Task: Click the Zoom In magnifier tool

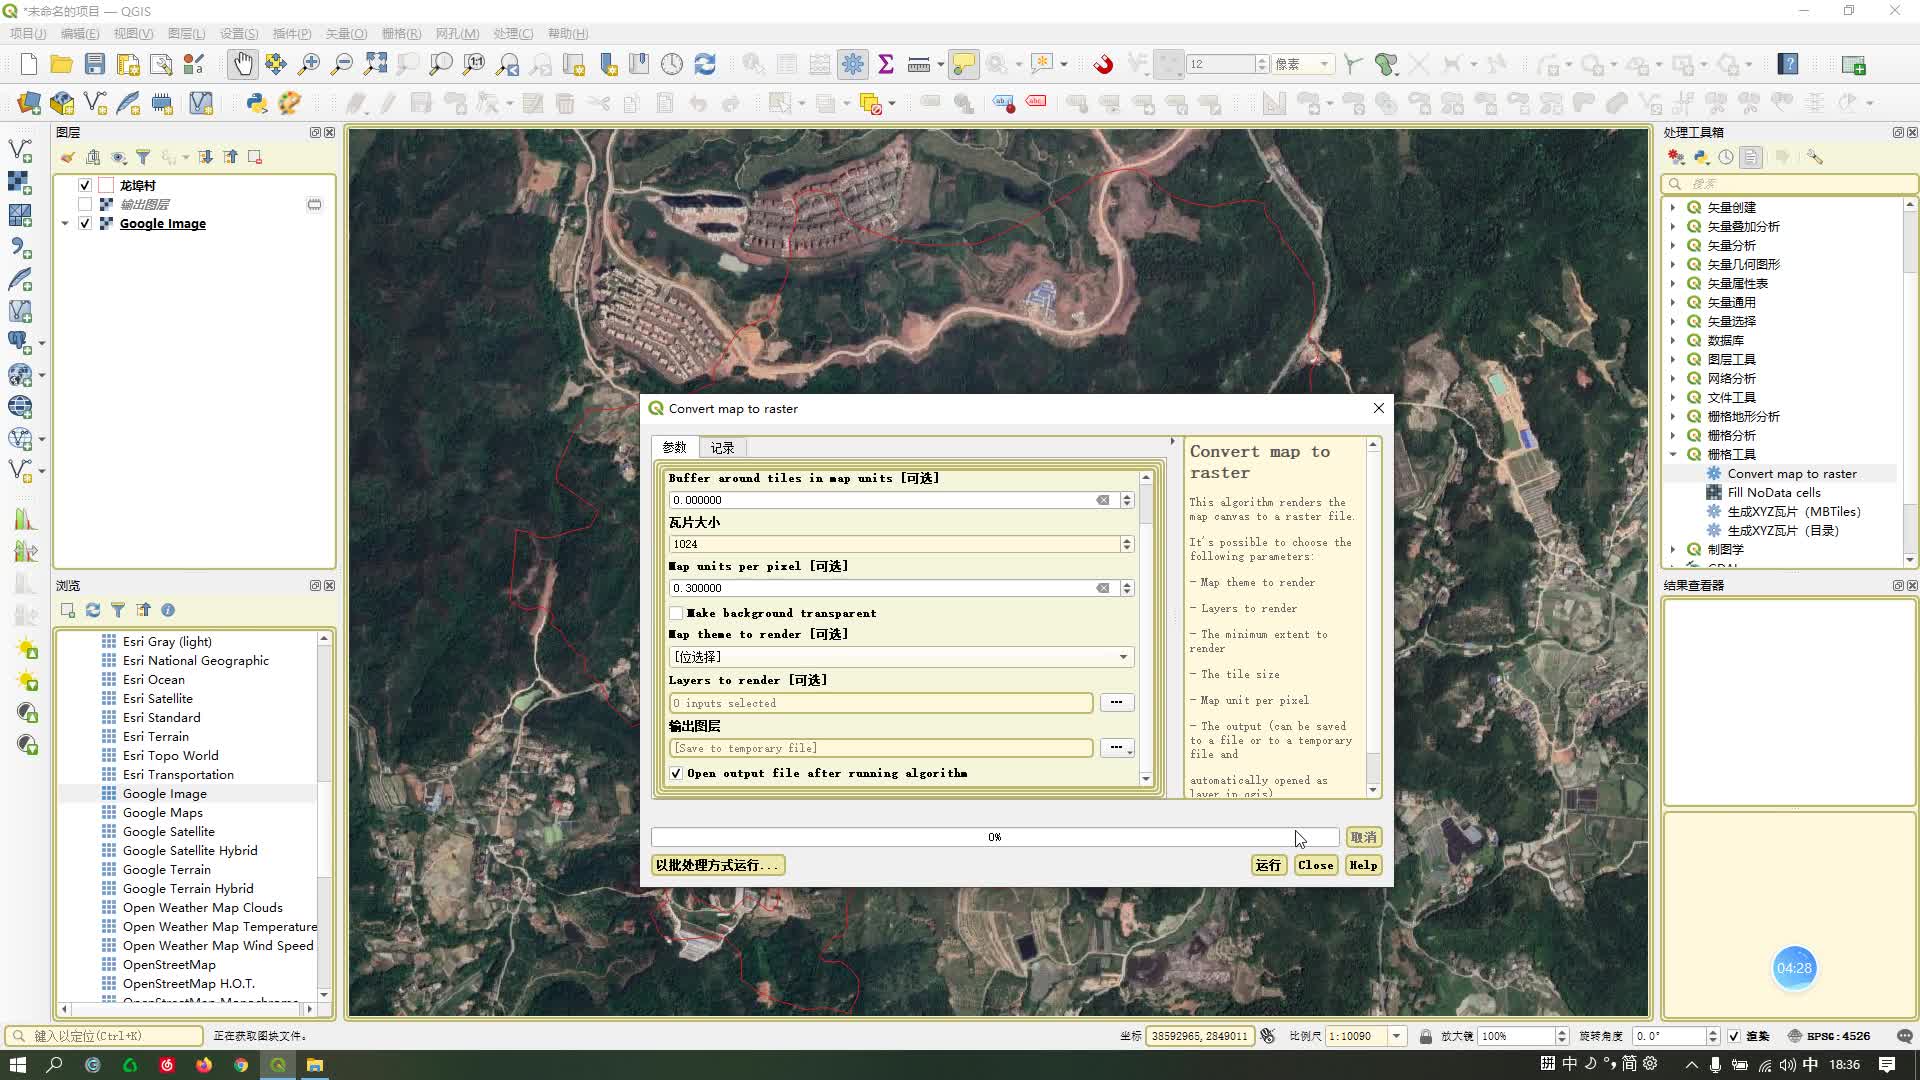Action: coord(309,65)
